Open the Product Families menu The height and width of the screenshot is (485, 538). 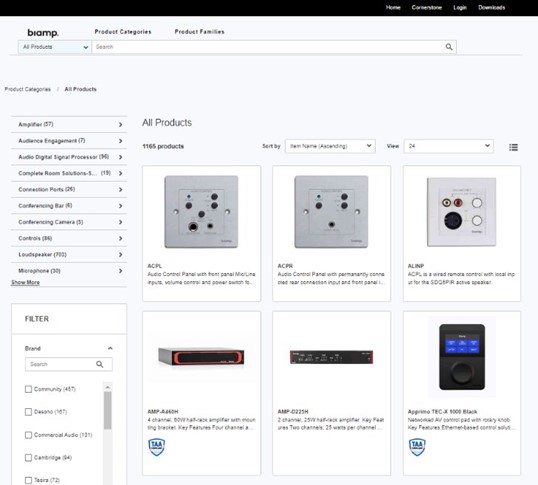click(199, 32)
